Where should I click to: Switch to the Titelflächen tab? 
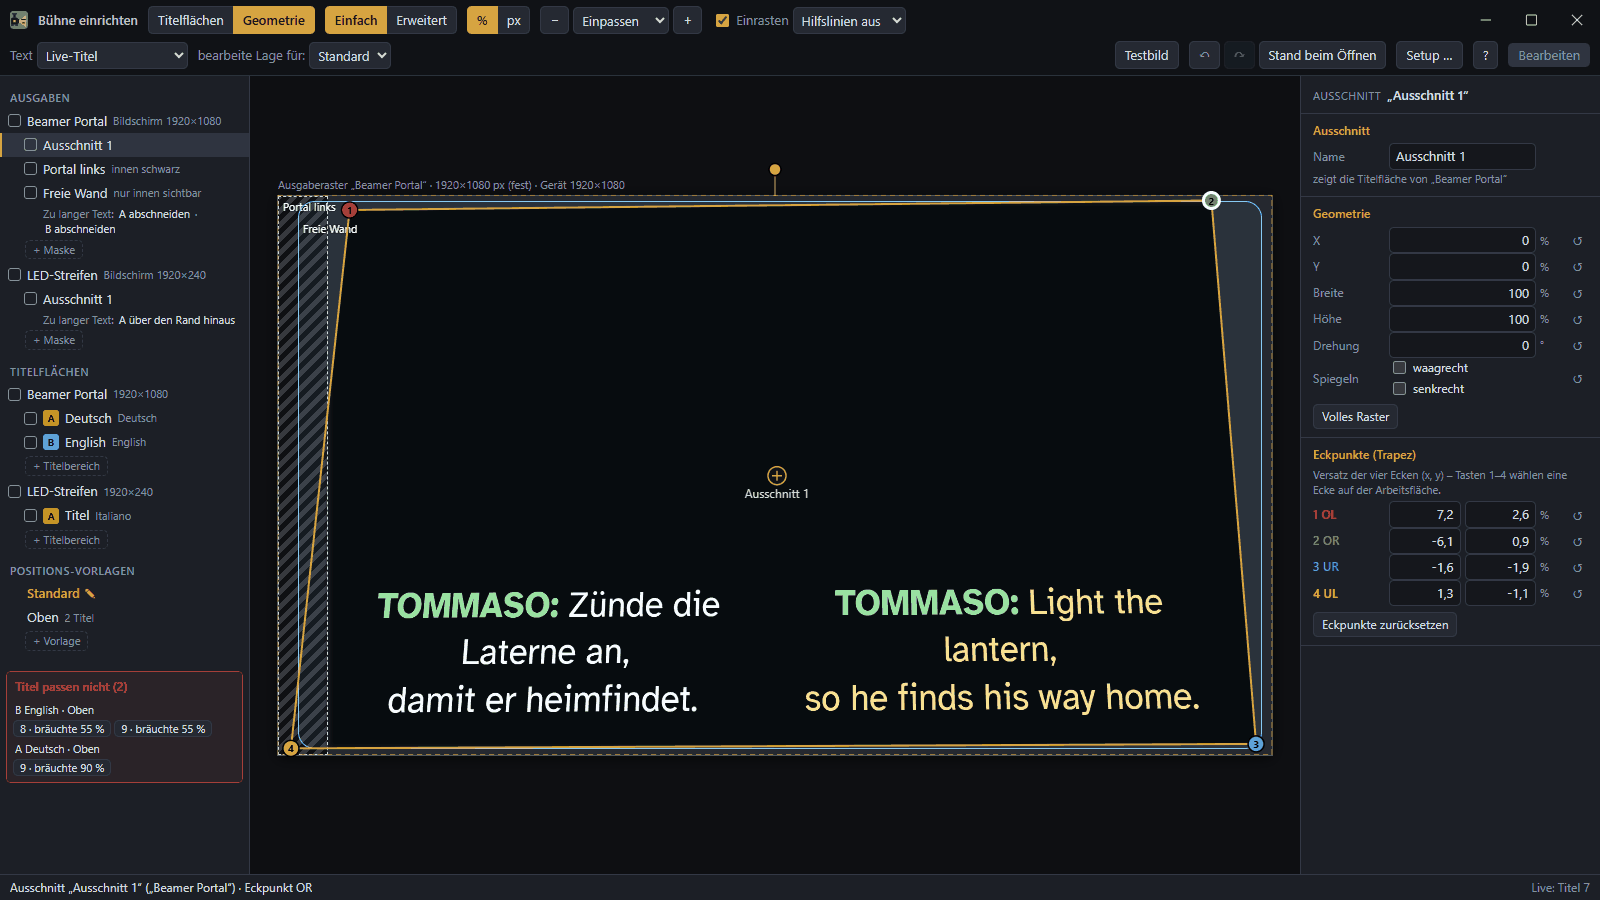191,21
